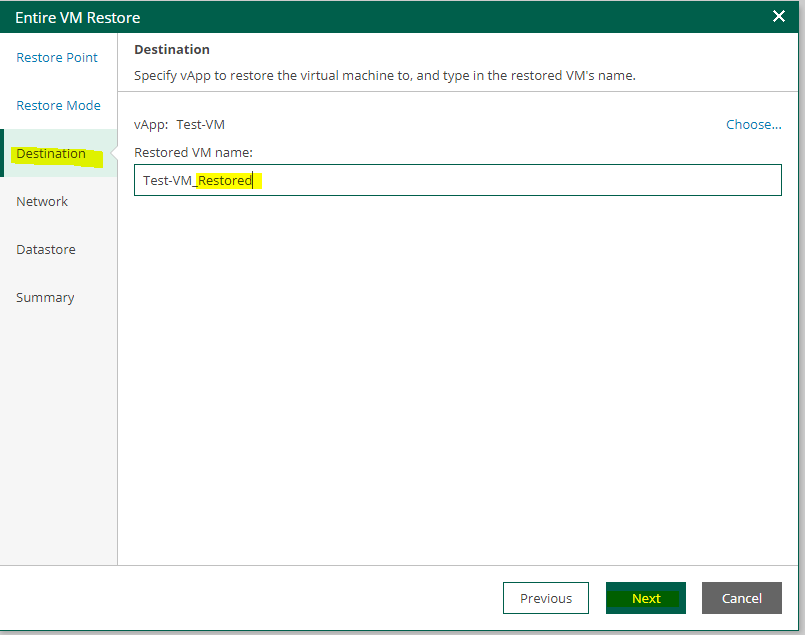The height and width of the screenshot is (635, 805).
Task: Click 'Test-VM' text inside the name field
Action: click(x=167, y=181)
